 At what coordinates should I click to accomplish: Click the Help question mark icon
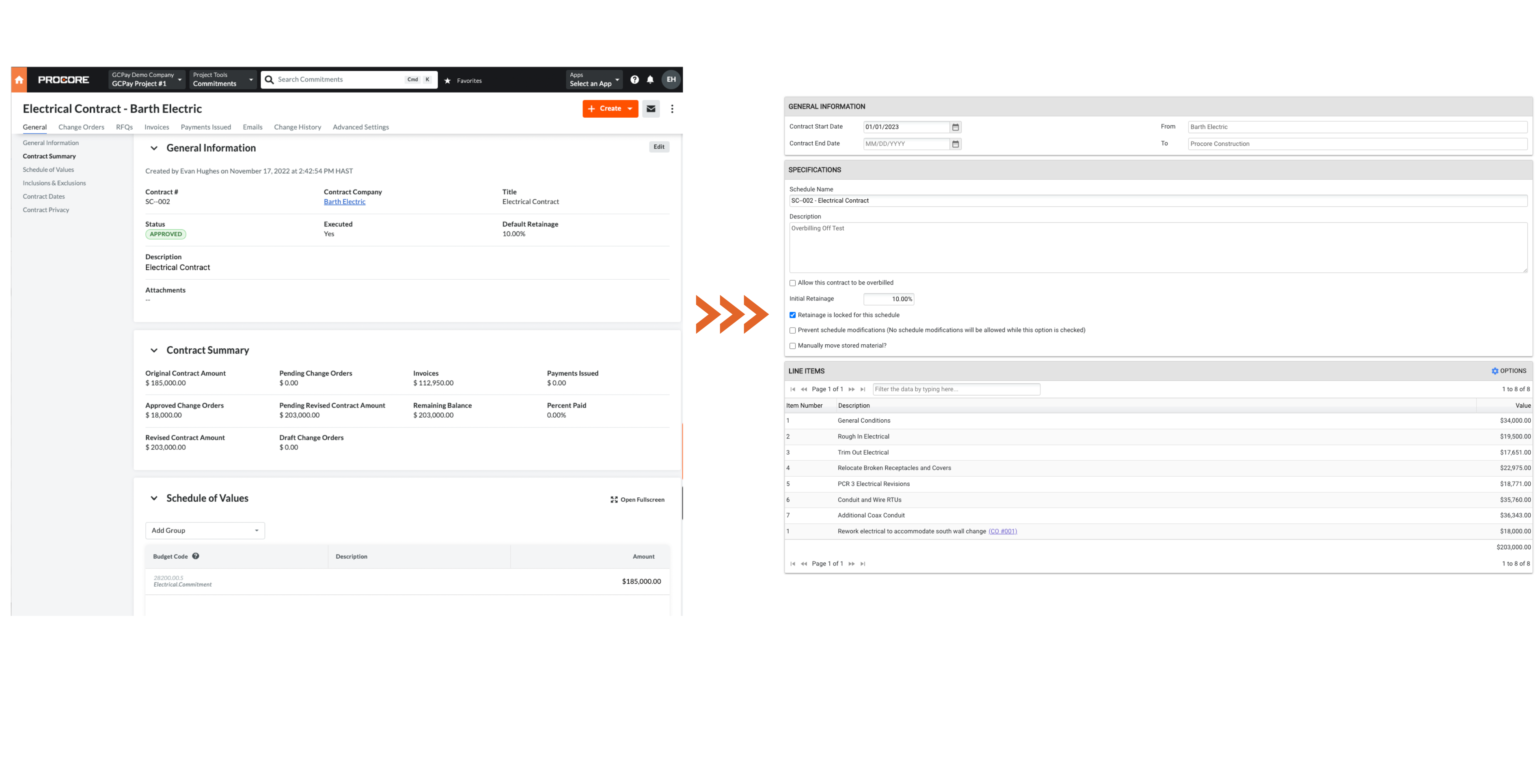pyautogui.click(x=635, y=79)
